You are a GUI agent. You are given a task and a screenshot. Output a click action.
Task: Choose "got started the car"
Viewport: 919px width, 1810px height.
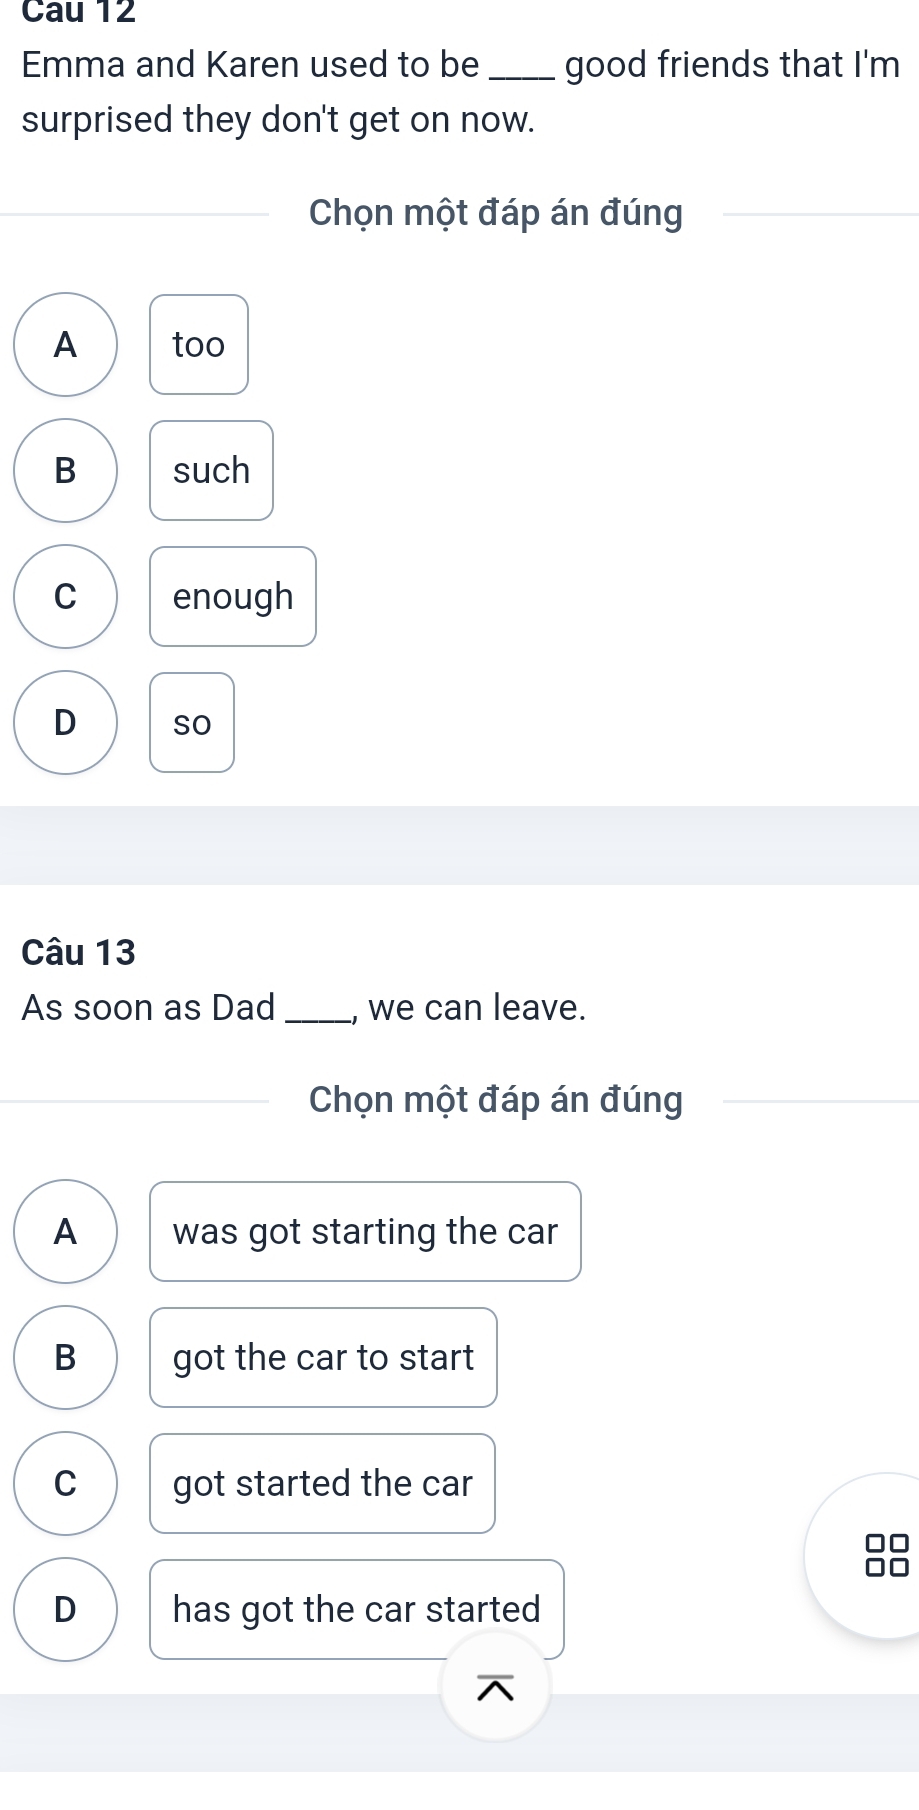pos(322,1483)
